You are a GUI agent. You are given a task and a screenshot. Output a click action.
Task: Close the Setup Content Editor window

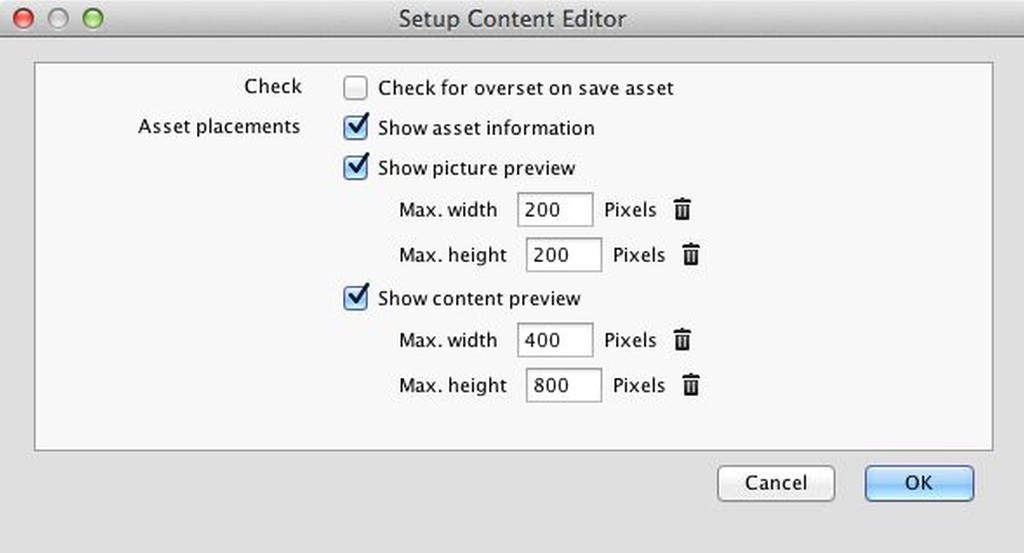point(23,18)
